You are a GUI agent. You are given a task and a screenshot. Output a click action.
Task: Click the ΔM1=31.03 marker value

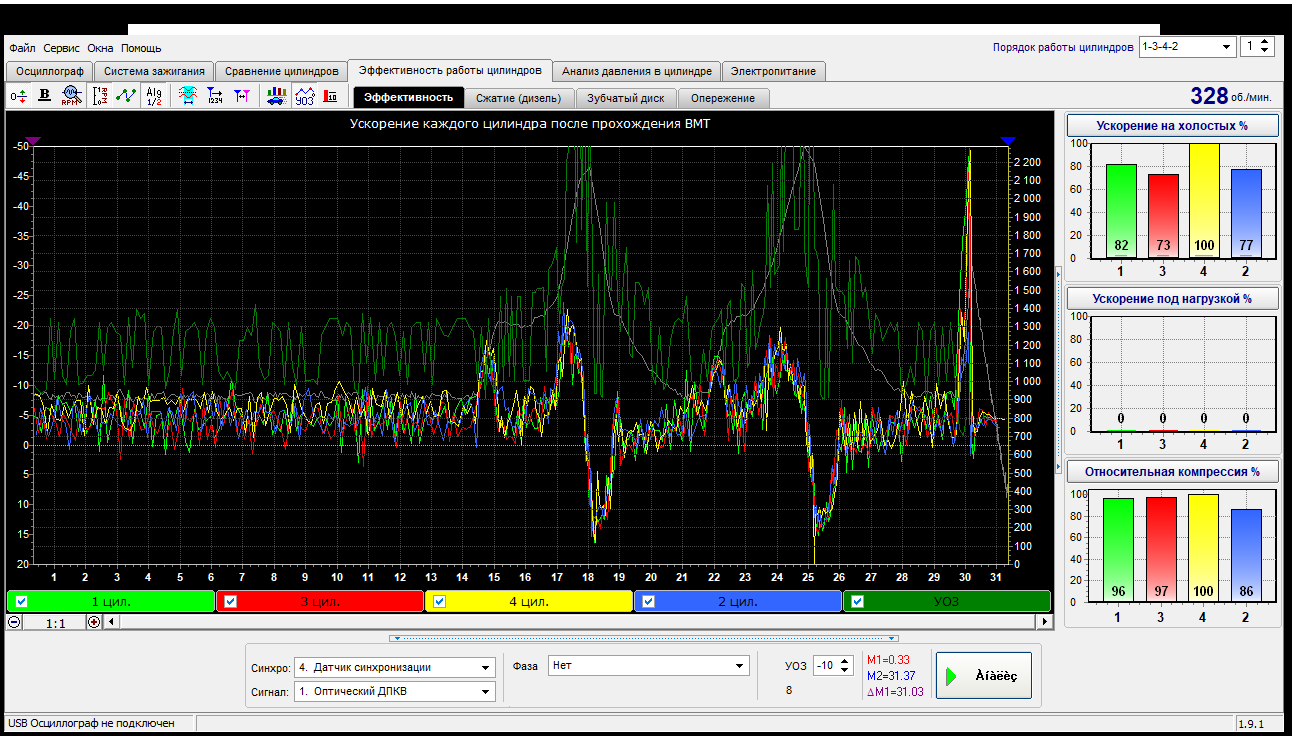point(895,692)
